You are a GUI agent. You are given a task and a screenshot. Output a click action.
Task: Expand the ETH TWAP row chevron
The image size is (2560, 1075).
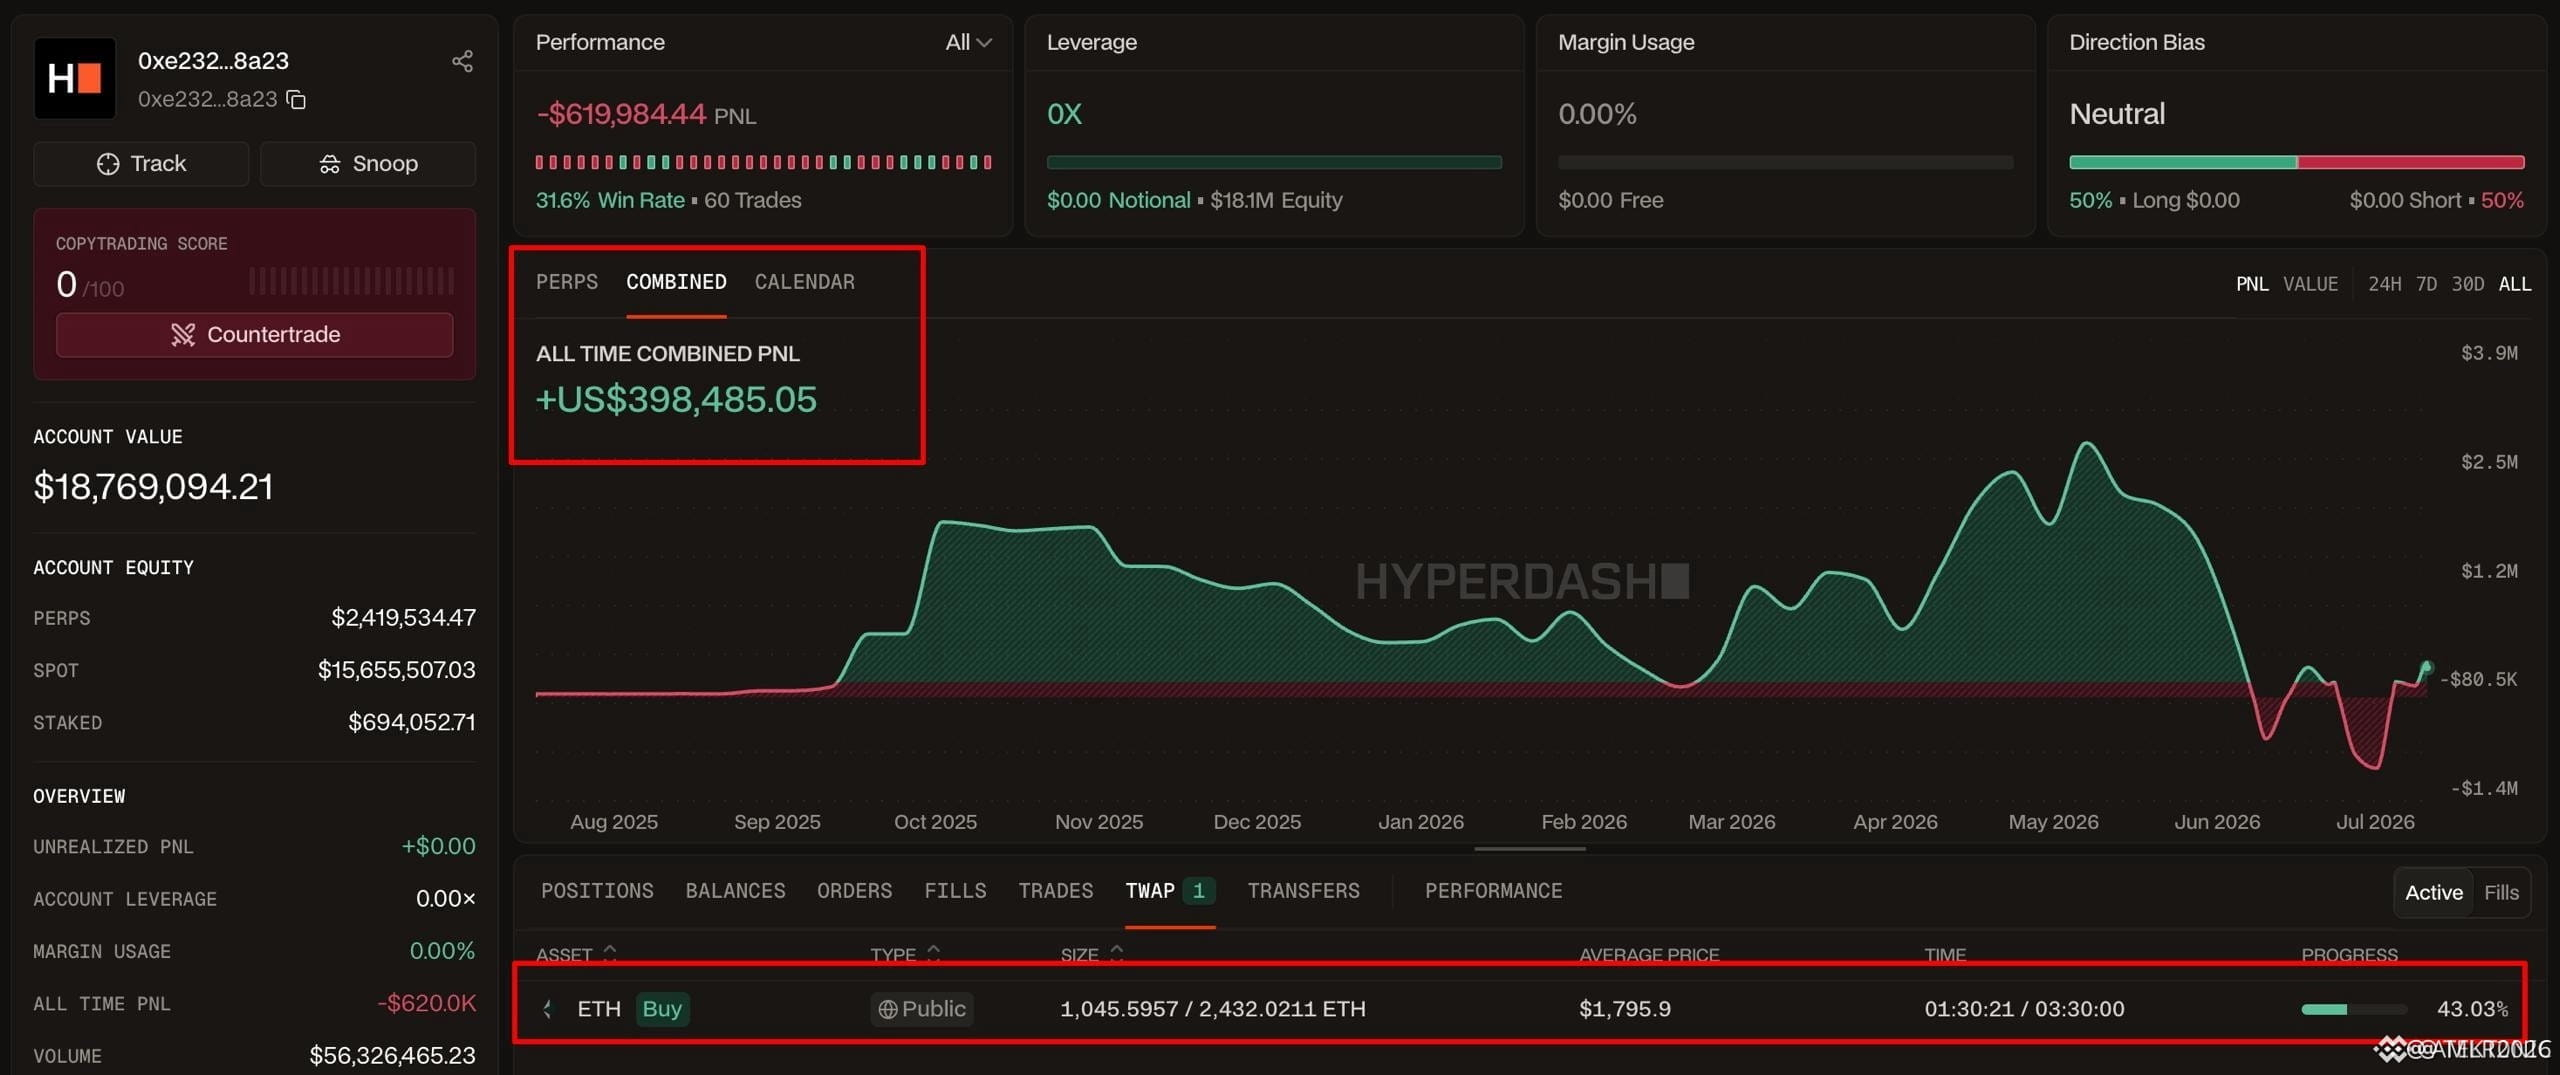click(547, 1009)
